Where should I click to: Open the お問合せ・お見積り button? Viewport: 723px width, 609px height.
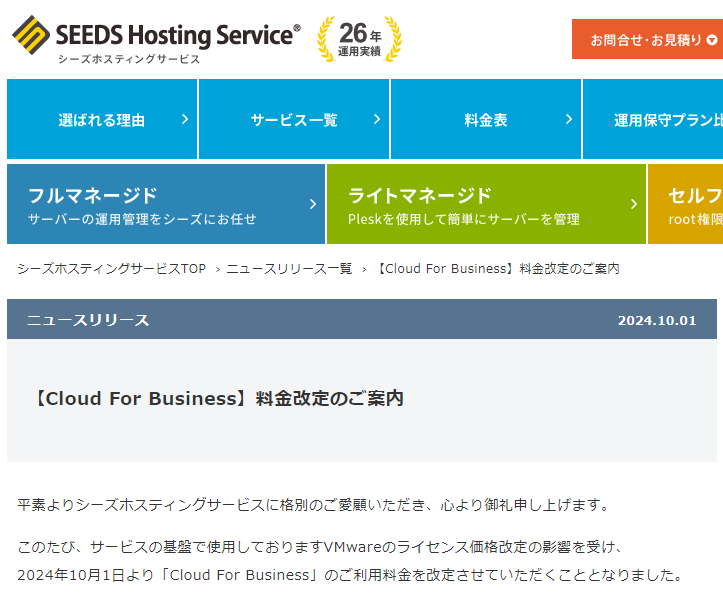[647, 39]
